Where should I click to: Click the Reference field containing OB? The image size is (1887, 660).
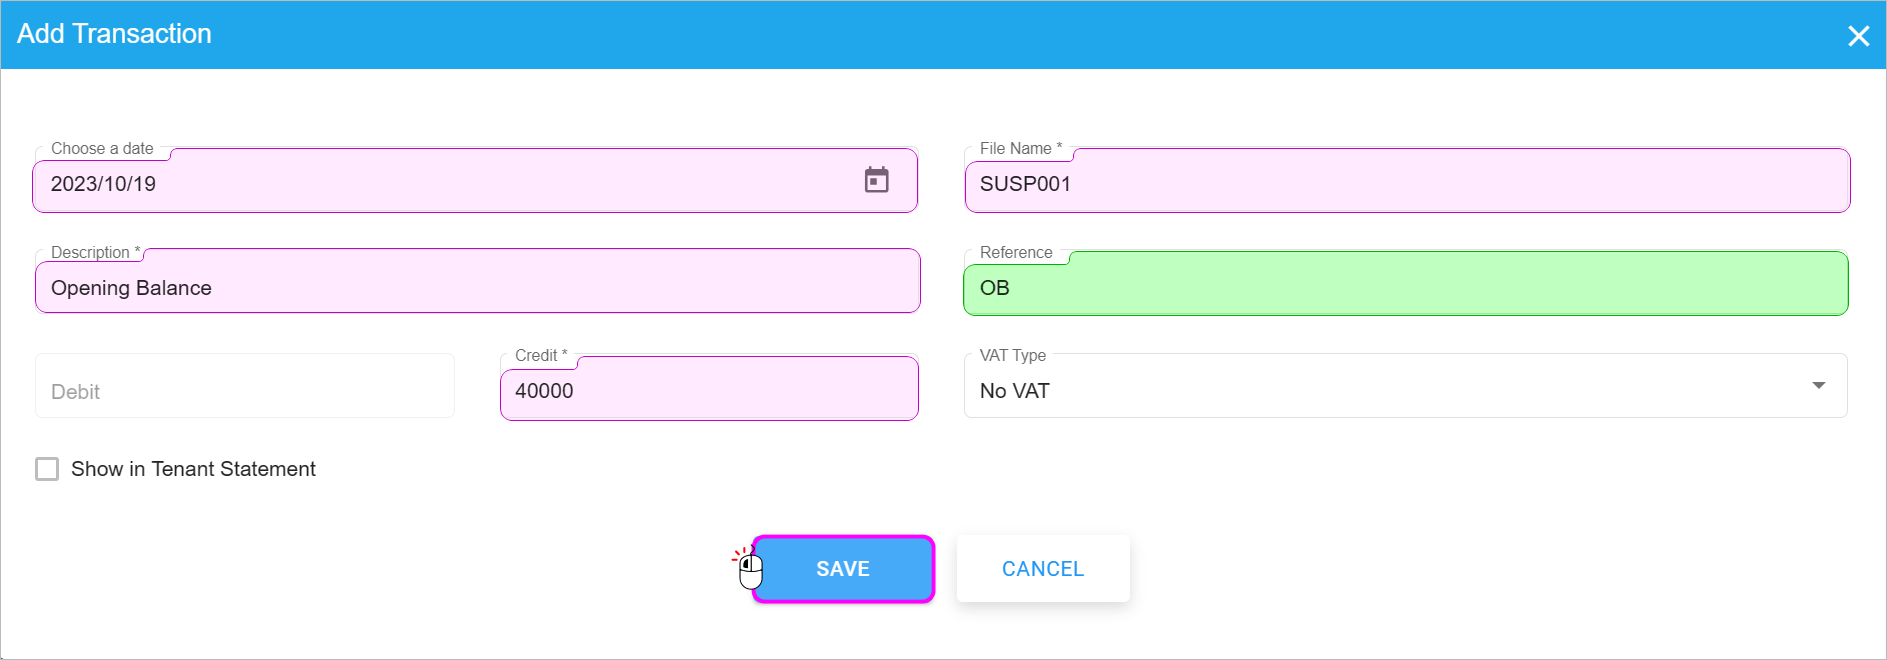(1405, 288)
